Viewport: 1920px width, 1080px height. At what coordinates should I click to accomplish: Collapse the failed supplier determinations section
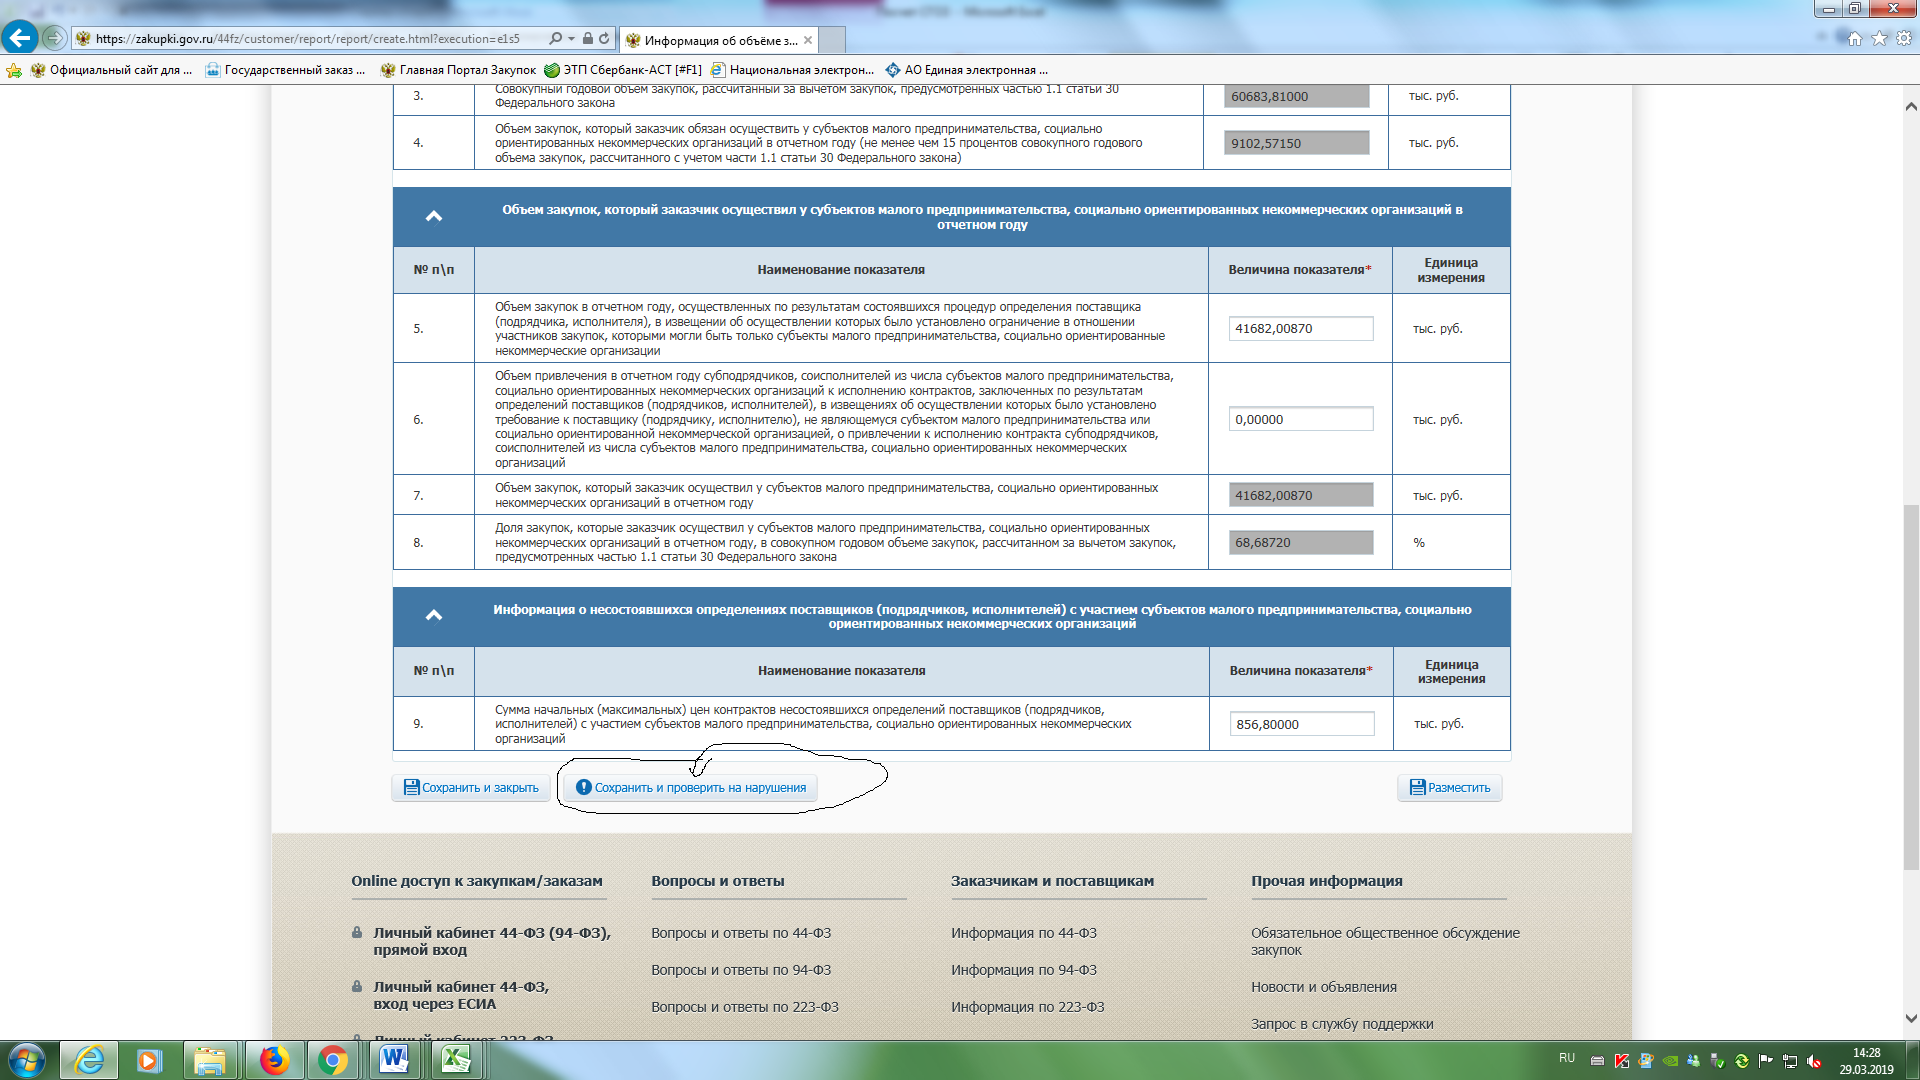point(434,615)
